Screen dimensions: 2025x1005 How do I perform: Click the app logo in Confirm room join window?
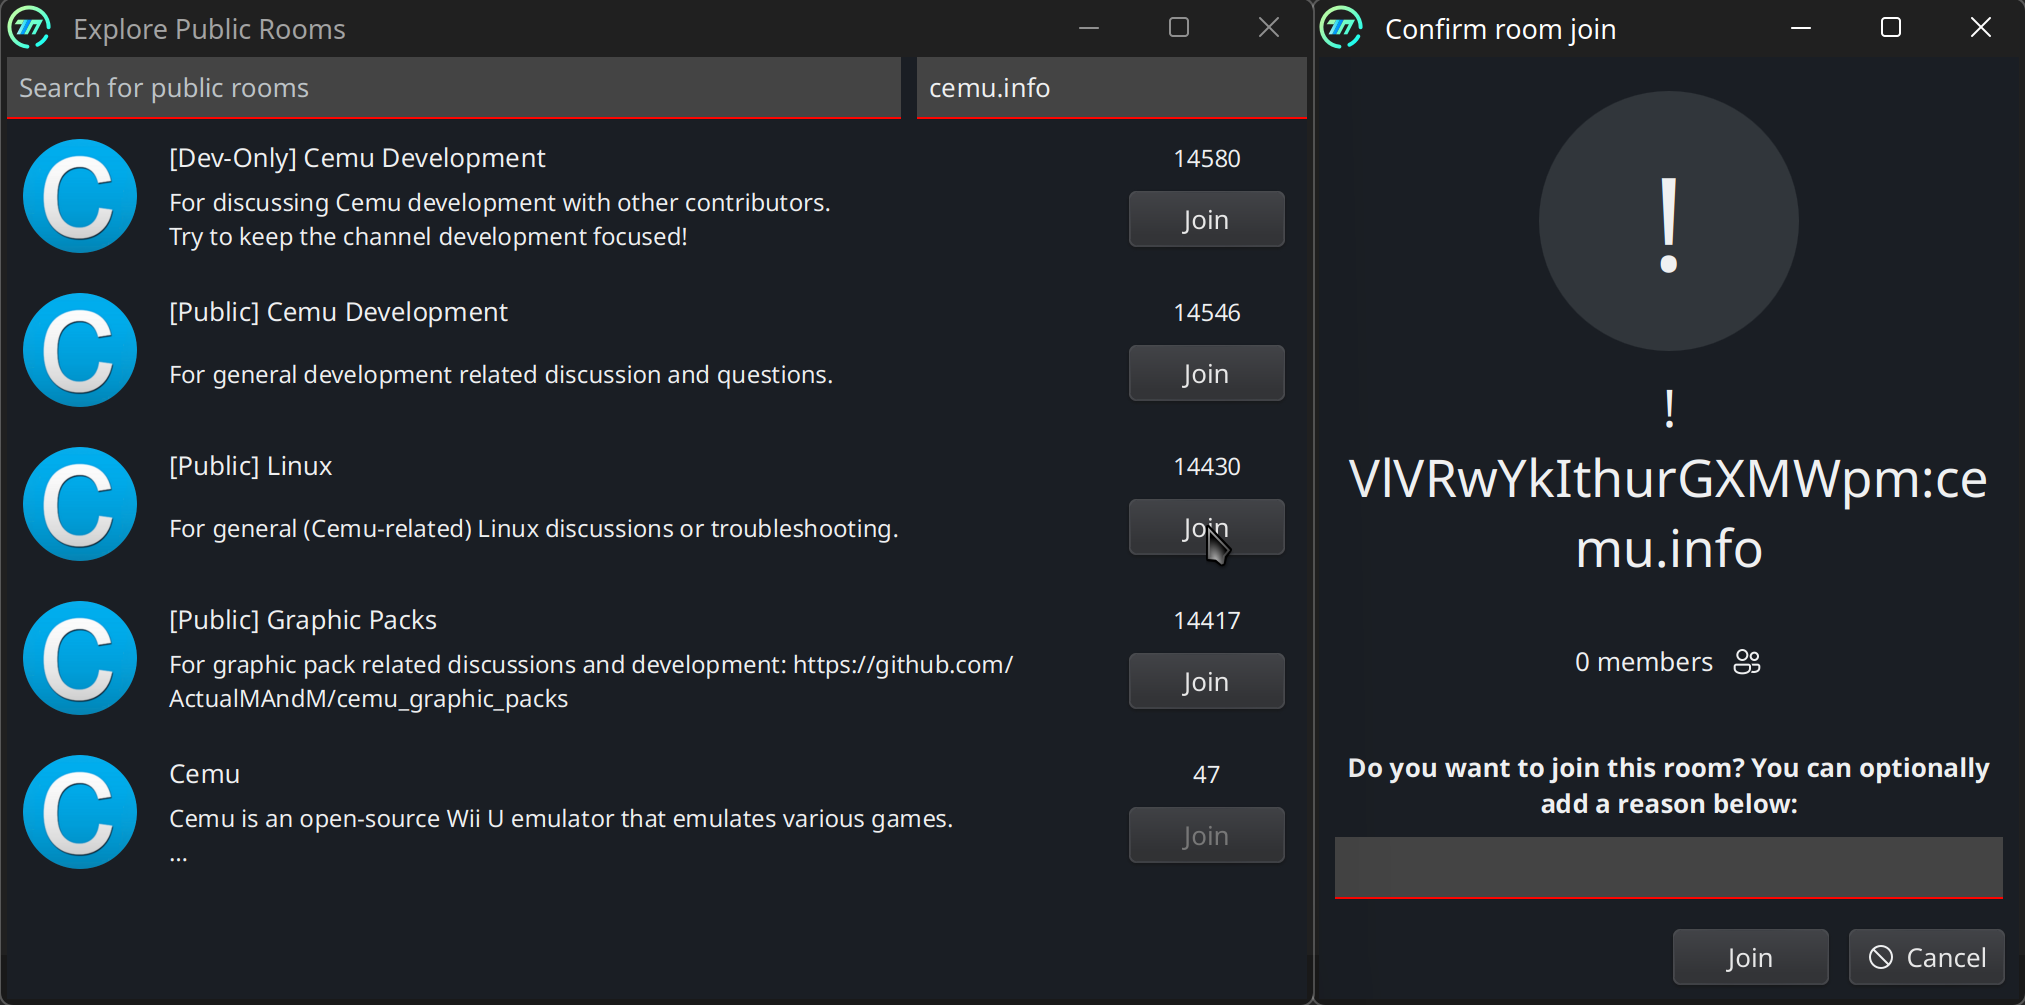click(x=1340, y=28)
